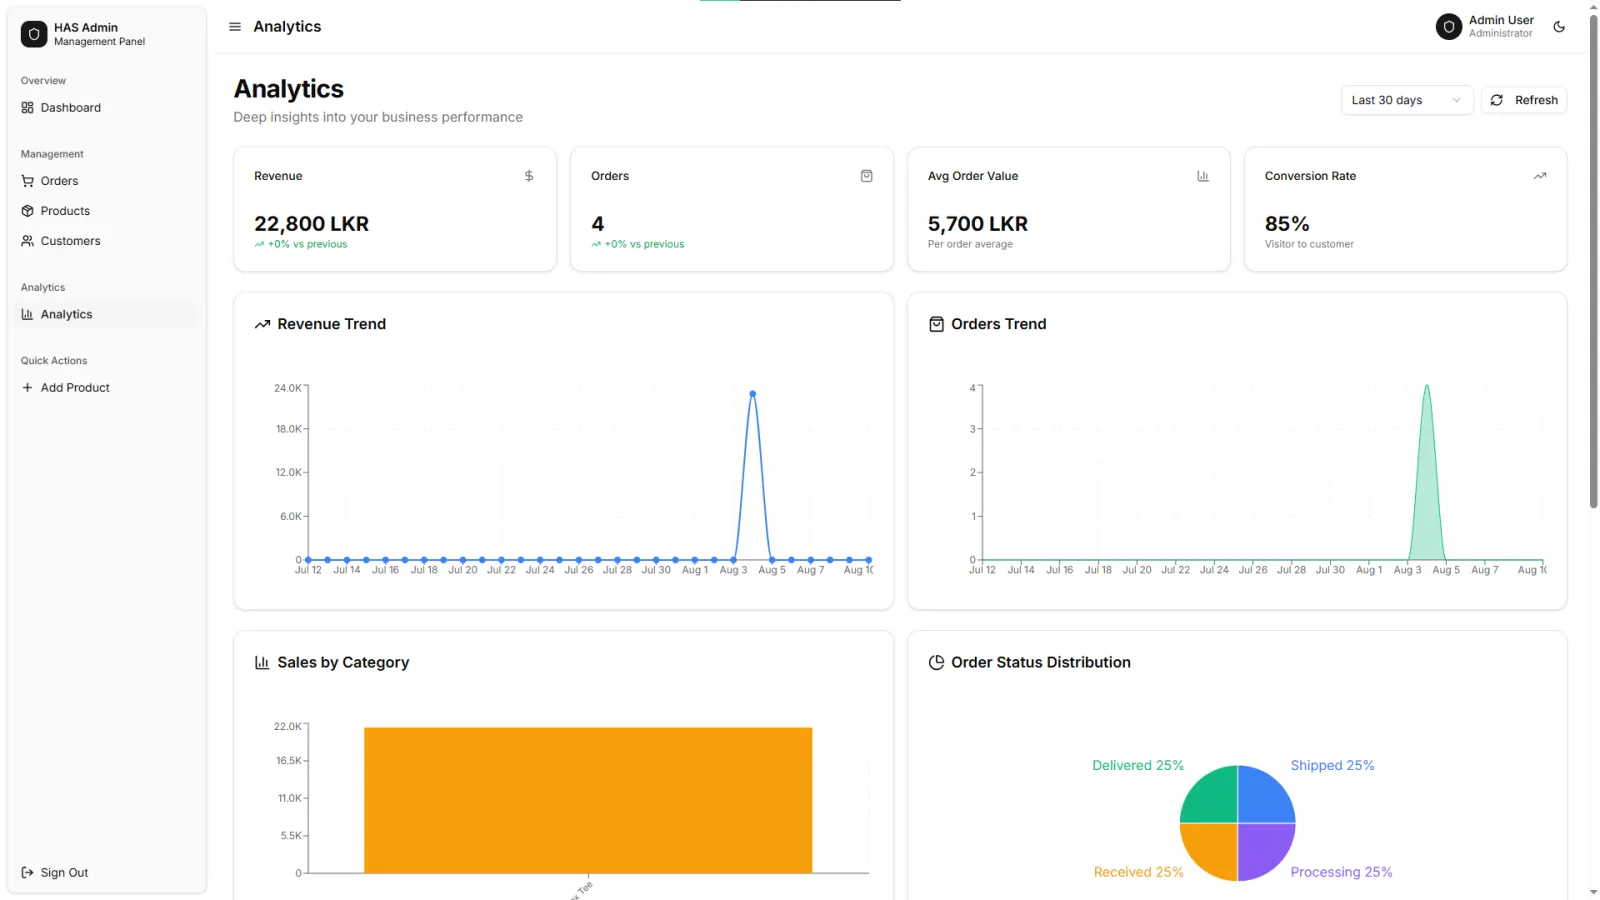Click the page vertical scrollbar
The width and height of the screenshot is (1600, 900).
click(x=1593, y=260)
